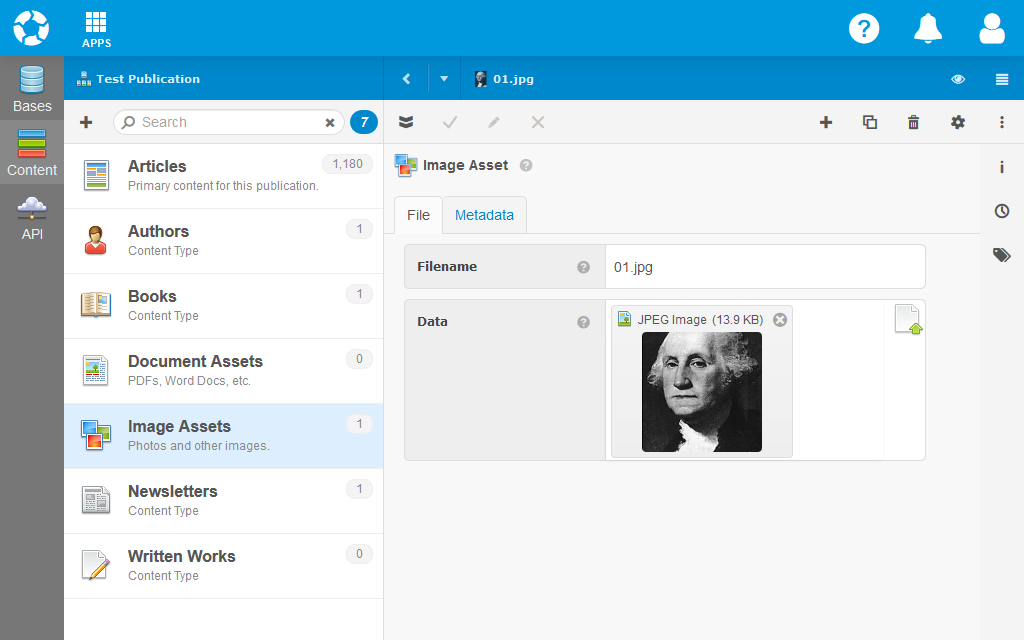Open the vertical three-dot more menu
Viewport: 1024px width, 640px height.
1002,122
